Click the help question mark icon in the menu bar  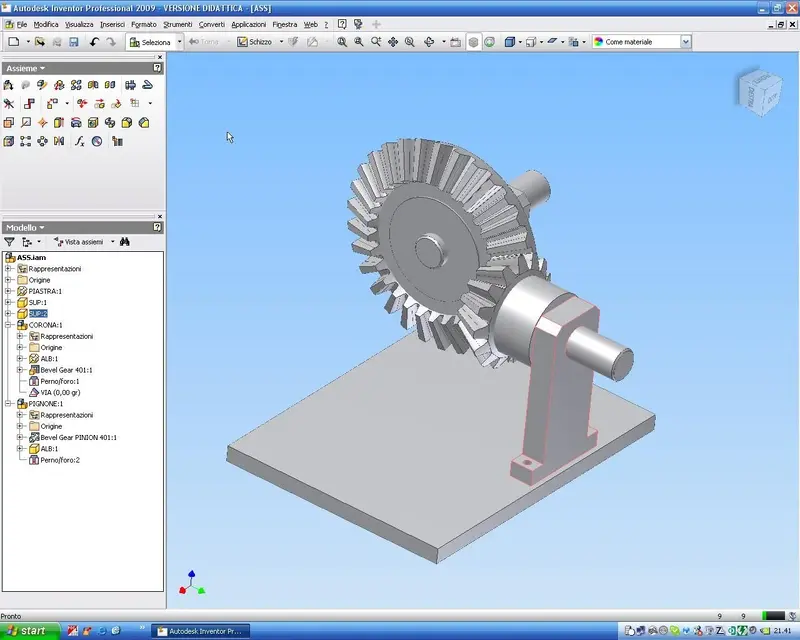pyautogui.click(x=342, y=24)
